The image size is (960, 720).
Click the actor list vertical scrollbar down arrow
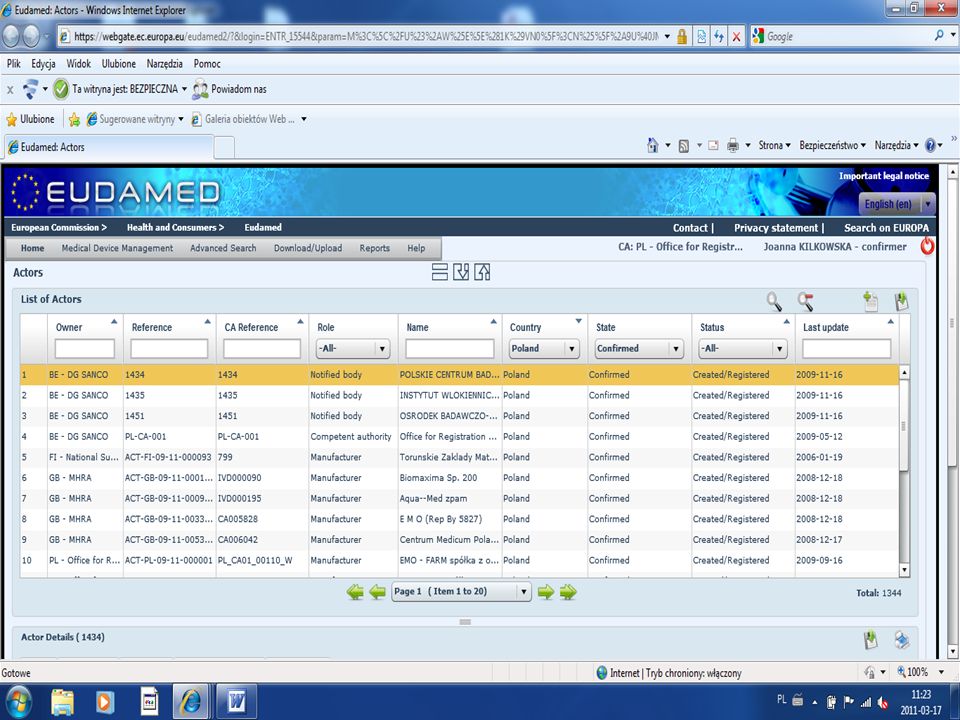point(904,570)
